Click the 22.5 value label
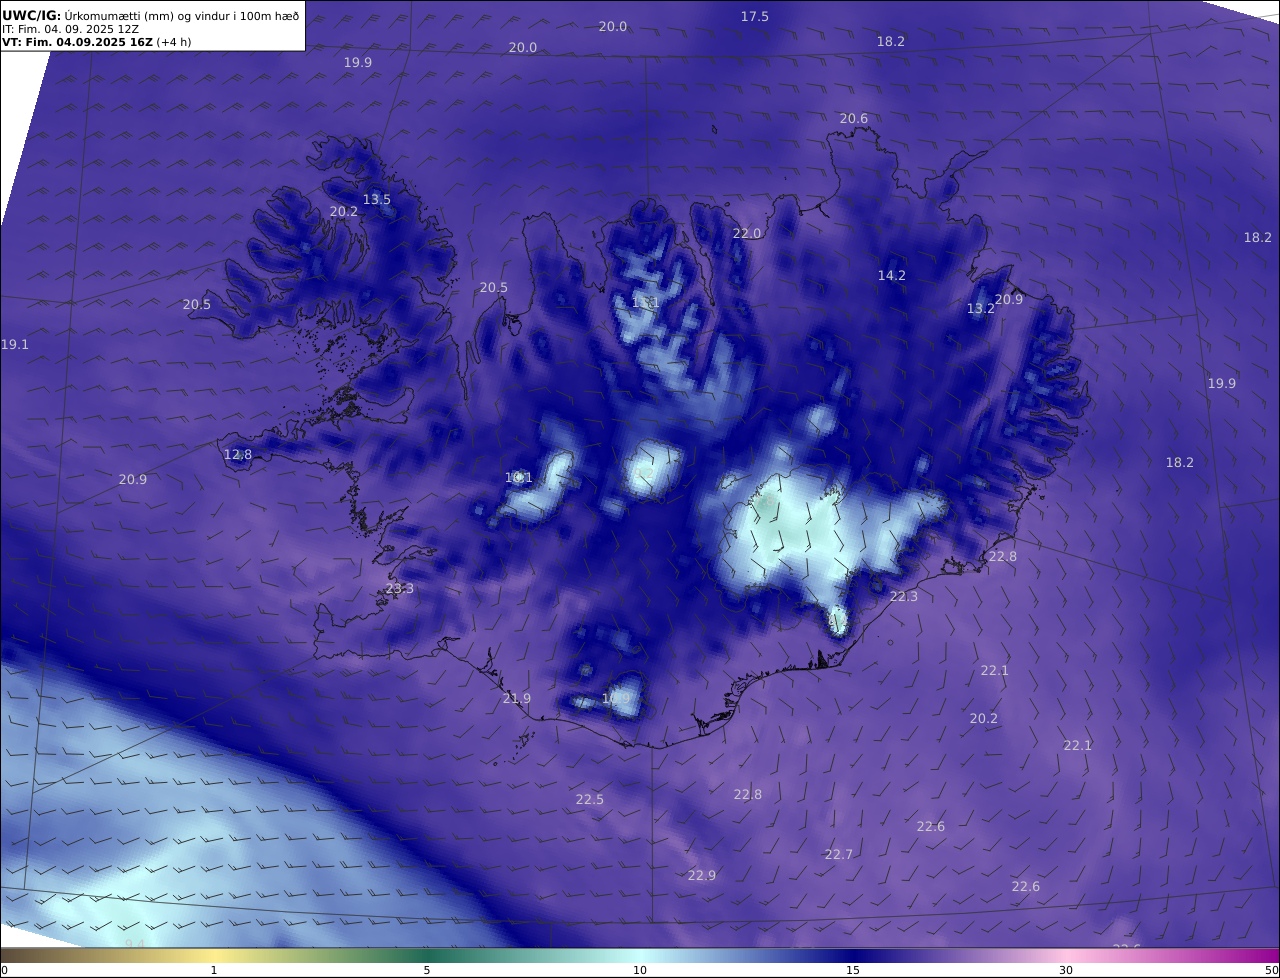 point(590,799)
